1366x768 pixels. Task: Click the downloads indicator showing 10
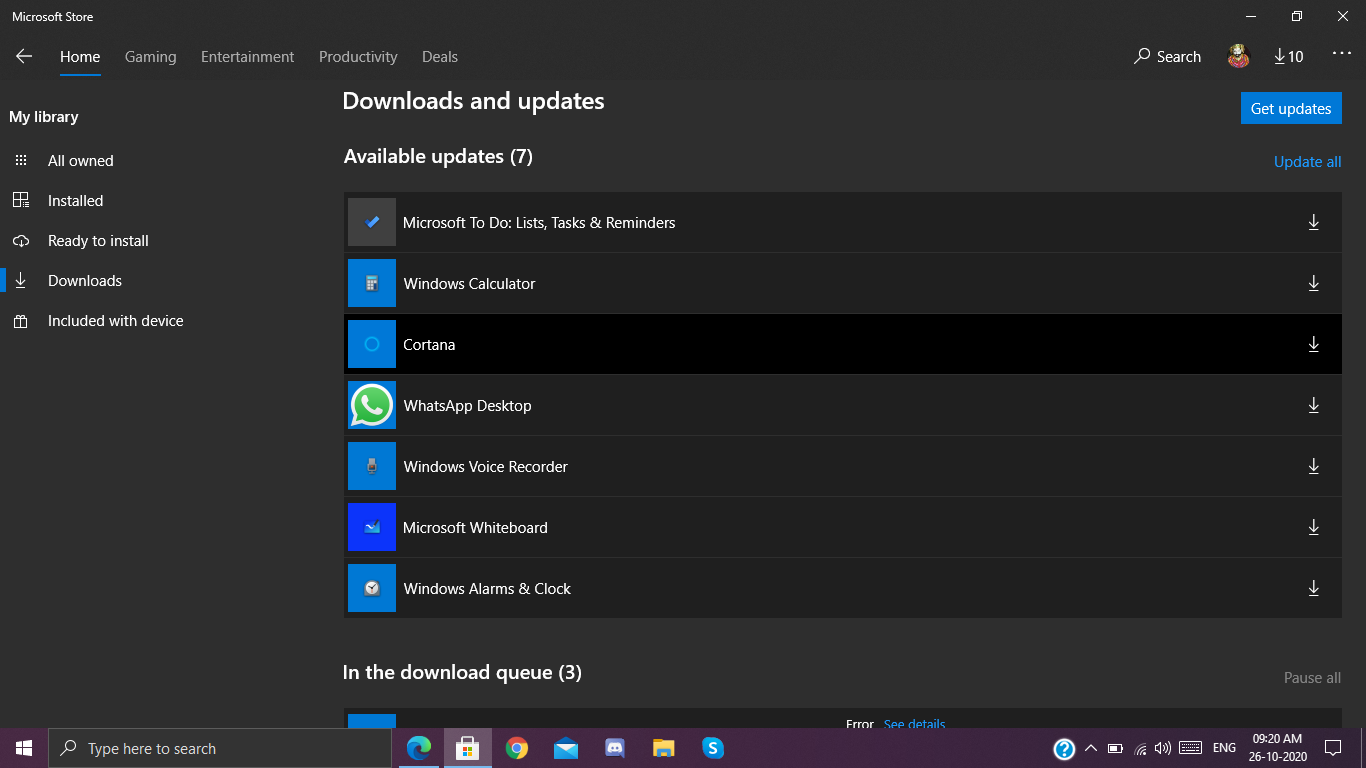pyautogui.click(x=1288, y=57)
